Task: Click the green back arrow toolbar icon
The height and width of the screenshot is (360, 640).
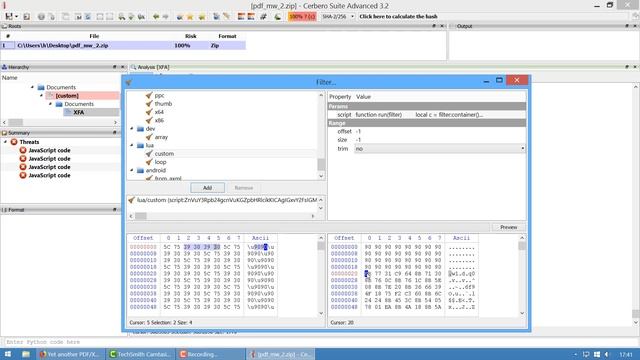Action: click(156, 17)
